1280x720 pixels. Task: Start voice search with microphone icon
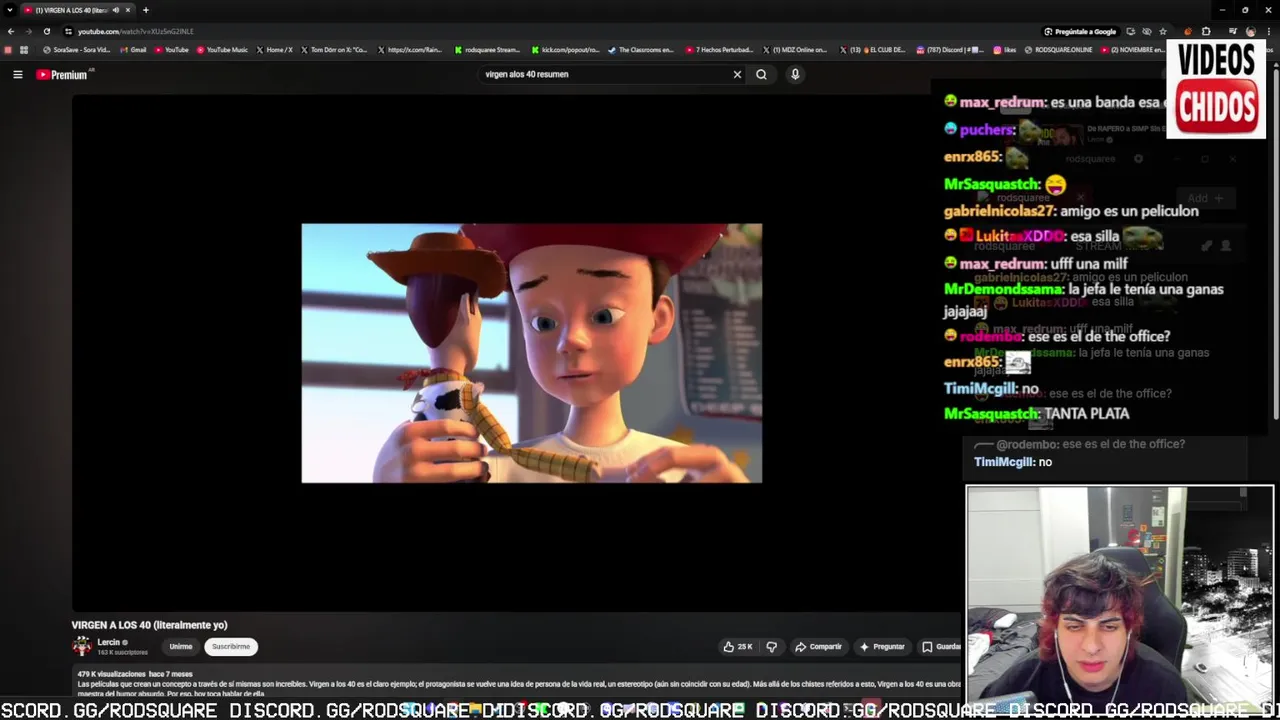tap(795, 74)
